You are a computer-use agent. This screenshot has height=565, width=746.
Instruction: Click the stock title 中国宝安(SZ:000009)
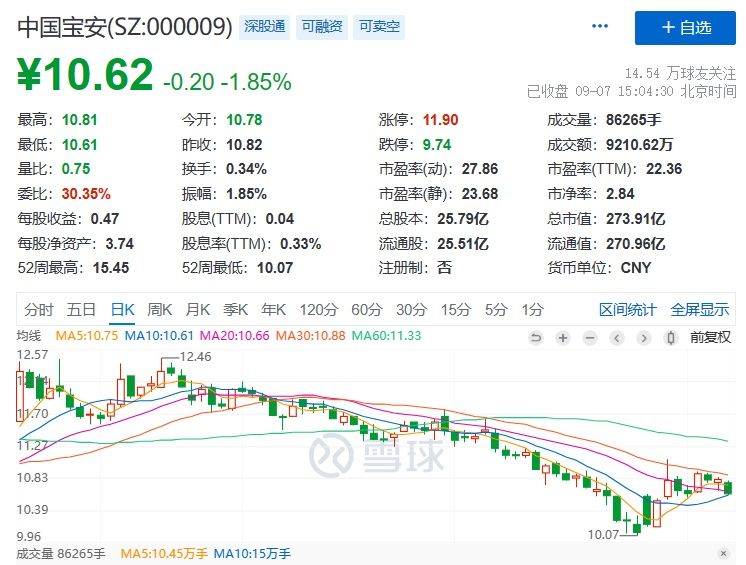point(125,27)
